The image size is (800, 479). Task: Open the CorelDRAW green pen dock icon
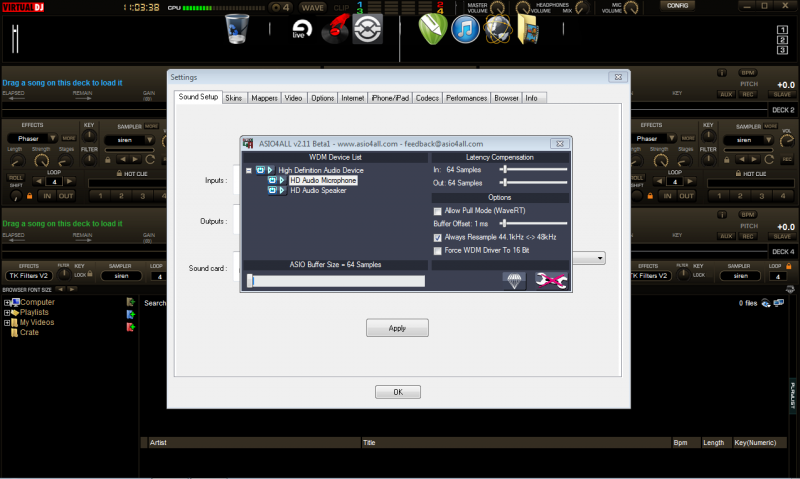click(431, 29)
